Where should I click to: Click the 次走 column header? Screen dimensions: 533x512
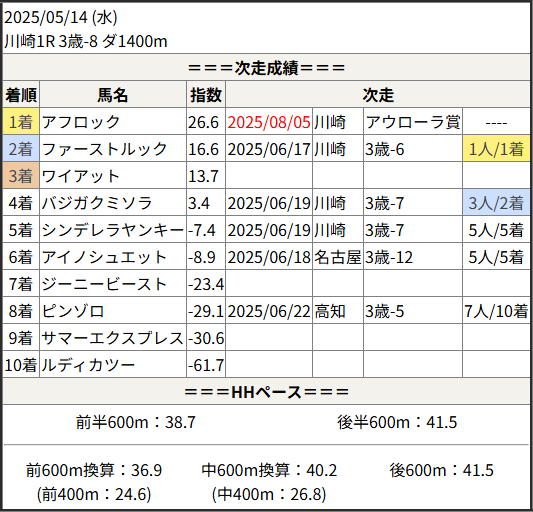[x=378, y=95]
